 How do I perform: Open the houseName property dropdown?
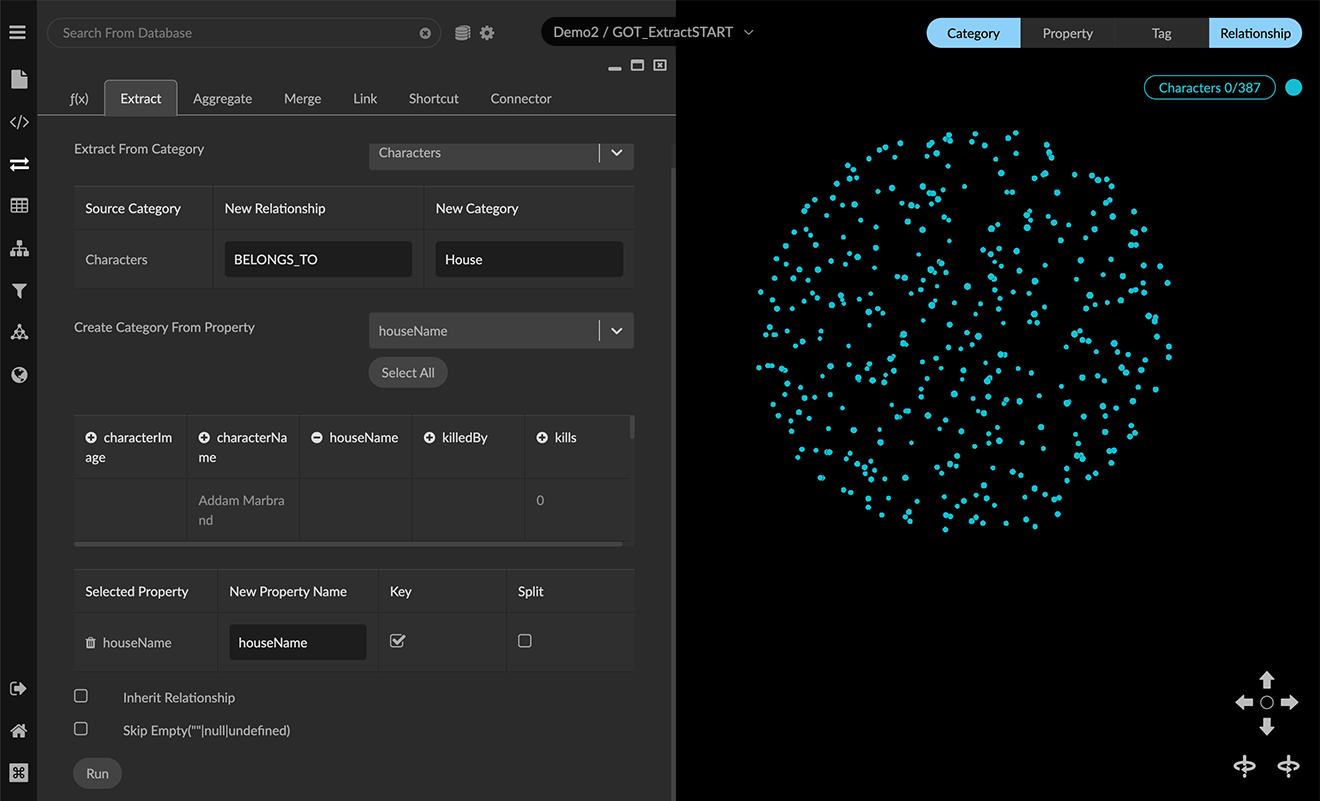coord(616,331)
